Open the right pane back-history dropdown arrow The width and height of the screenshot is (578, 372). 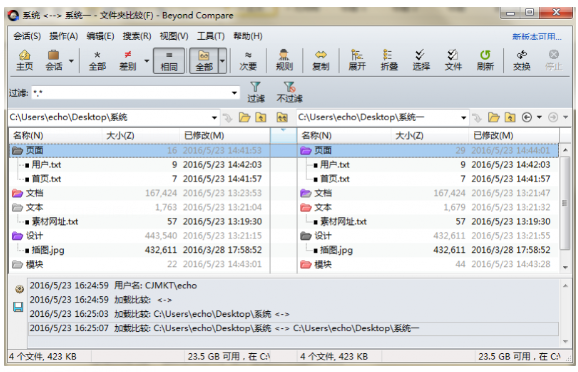pos(539,118)
